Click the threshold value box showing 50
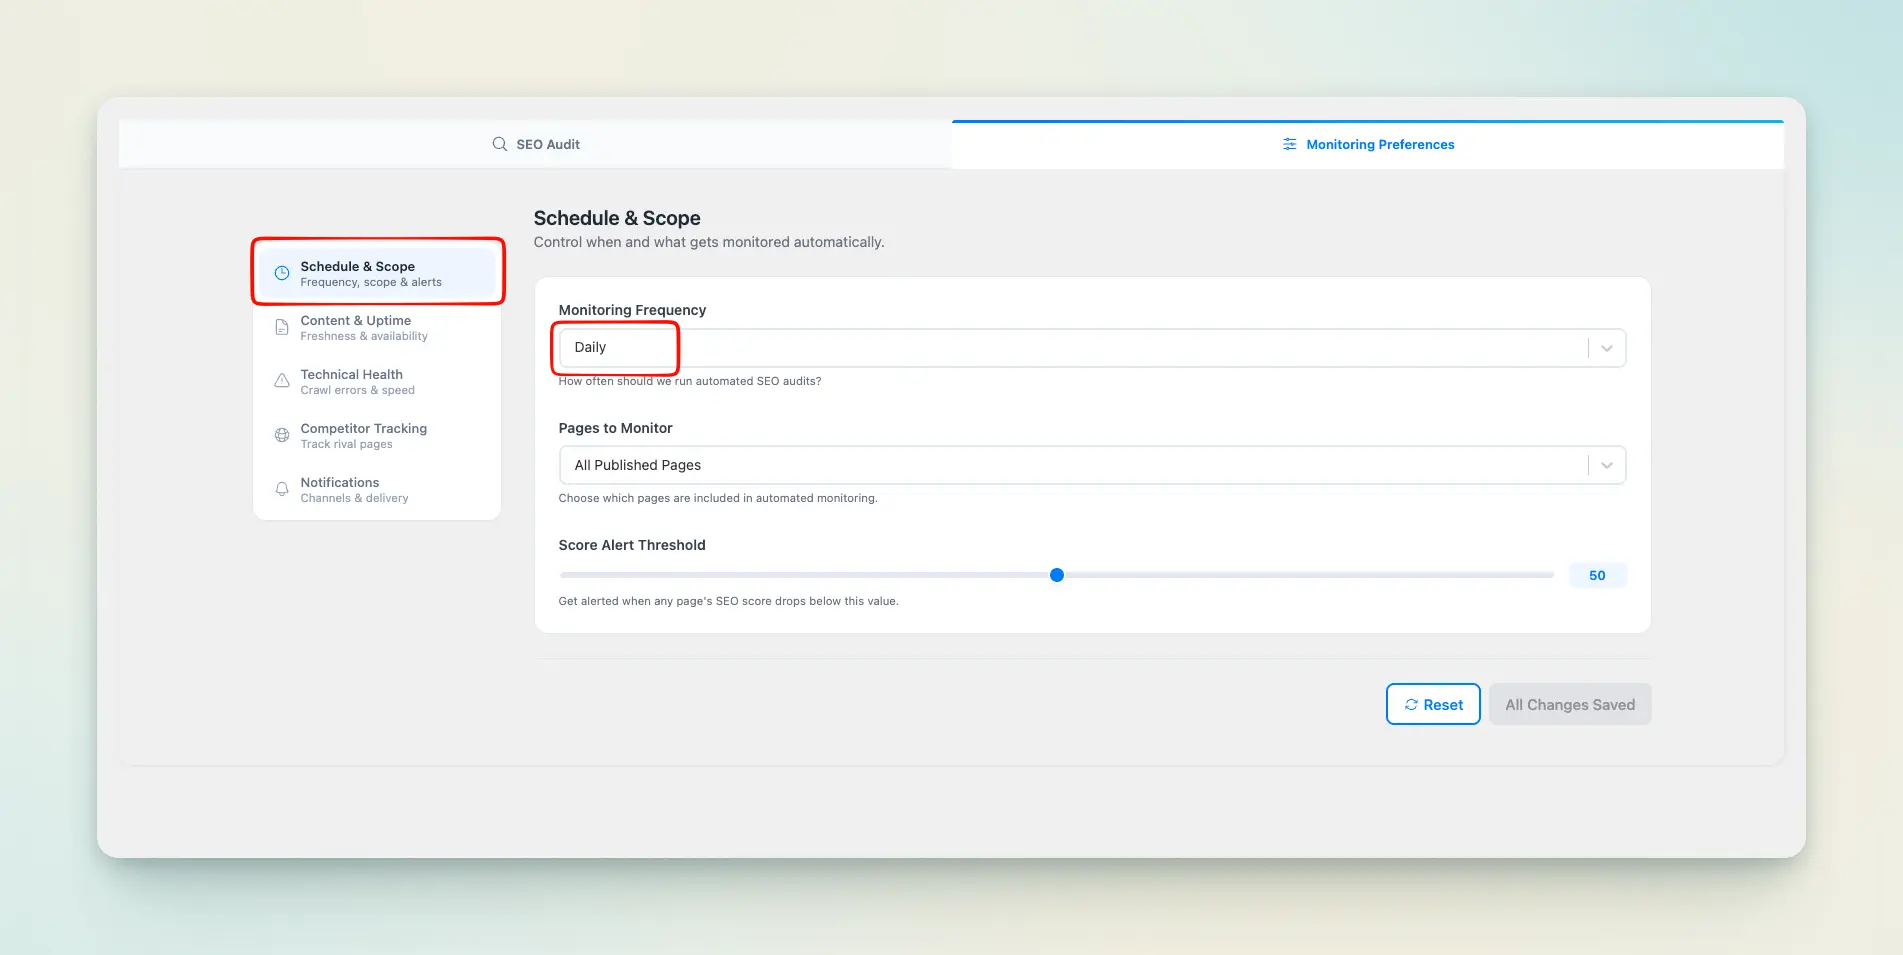The height and width of the screenshot is (955, 1903). tap(1597, 575)
